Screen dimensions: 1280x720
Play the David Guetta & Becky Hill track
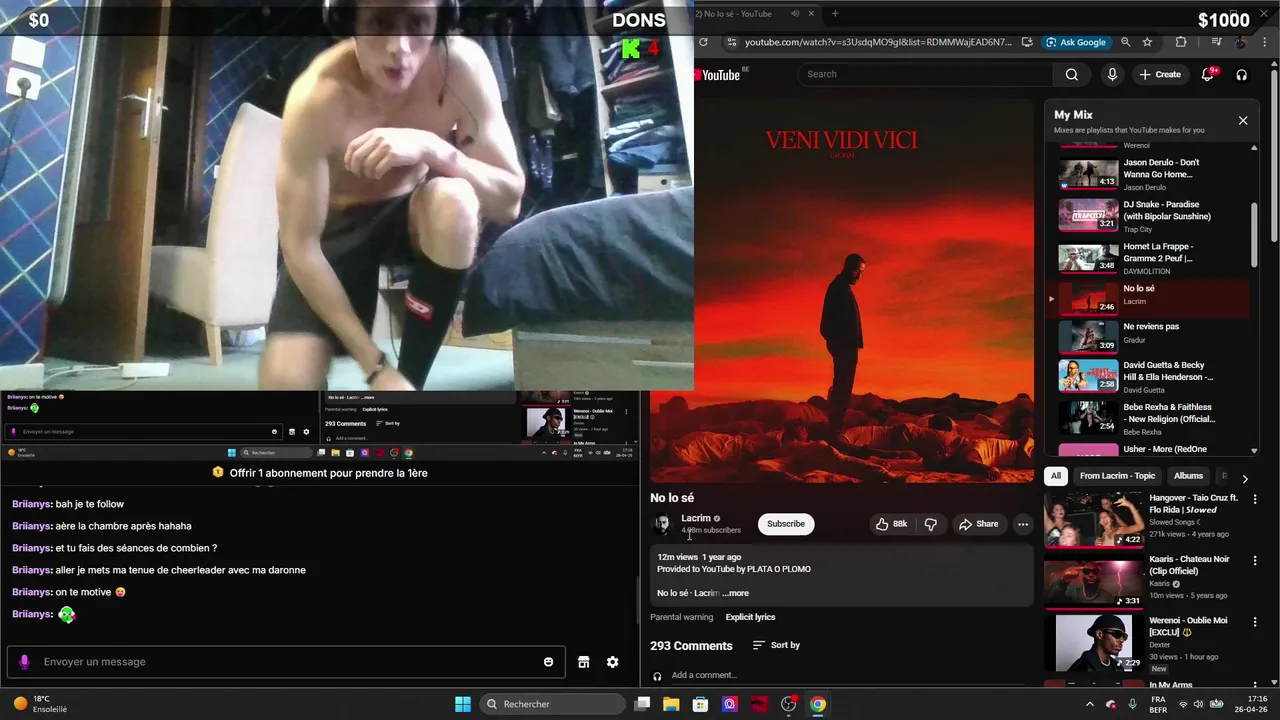tap(1150, 377)
